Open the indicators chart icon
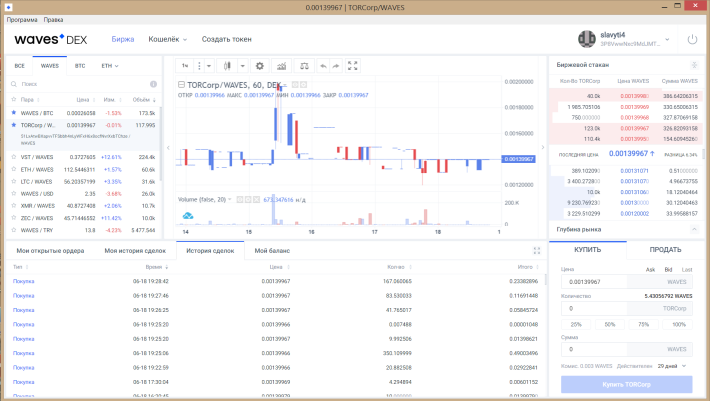Screen dimensions: 710x401 pos(282,66)
